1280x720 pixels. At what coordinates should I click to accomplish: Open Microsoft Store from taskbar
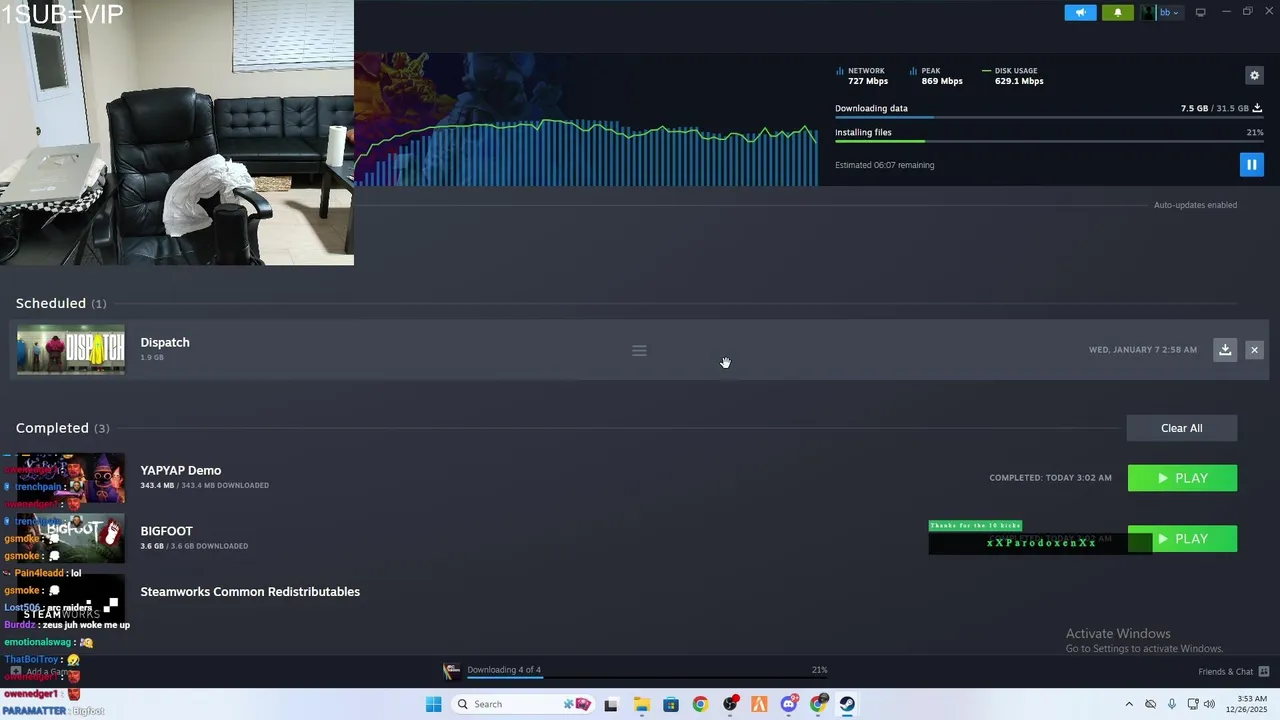[671, 704]
